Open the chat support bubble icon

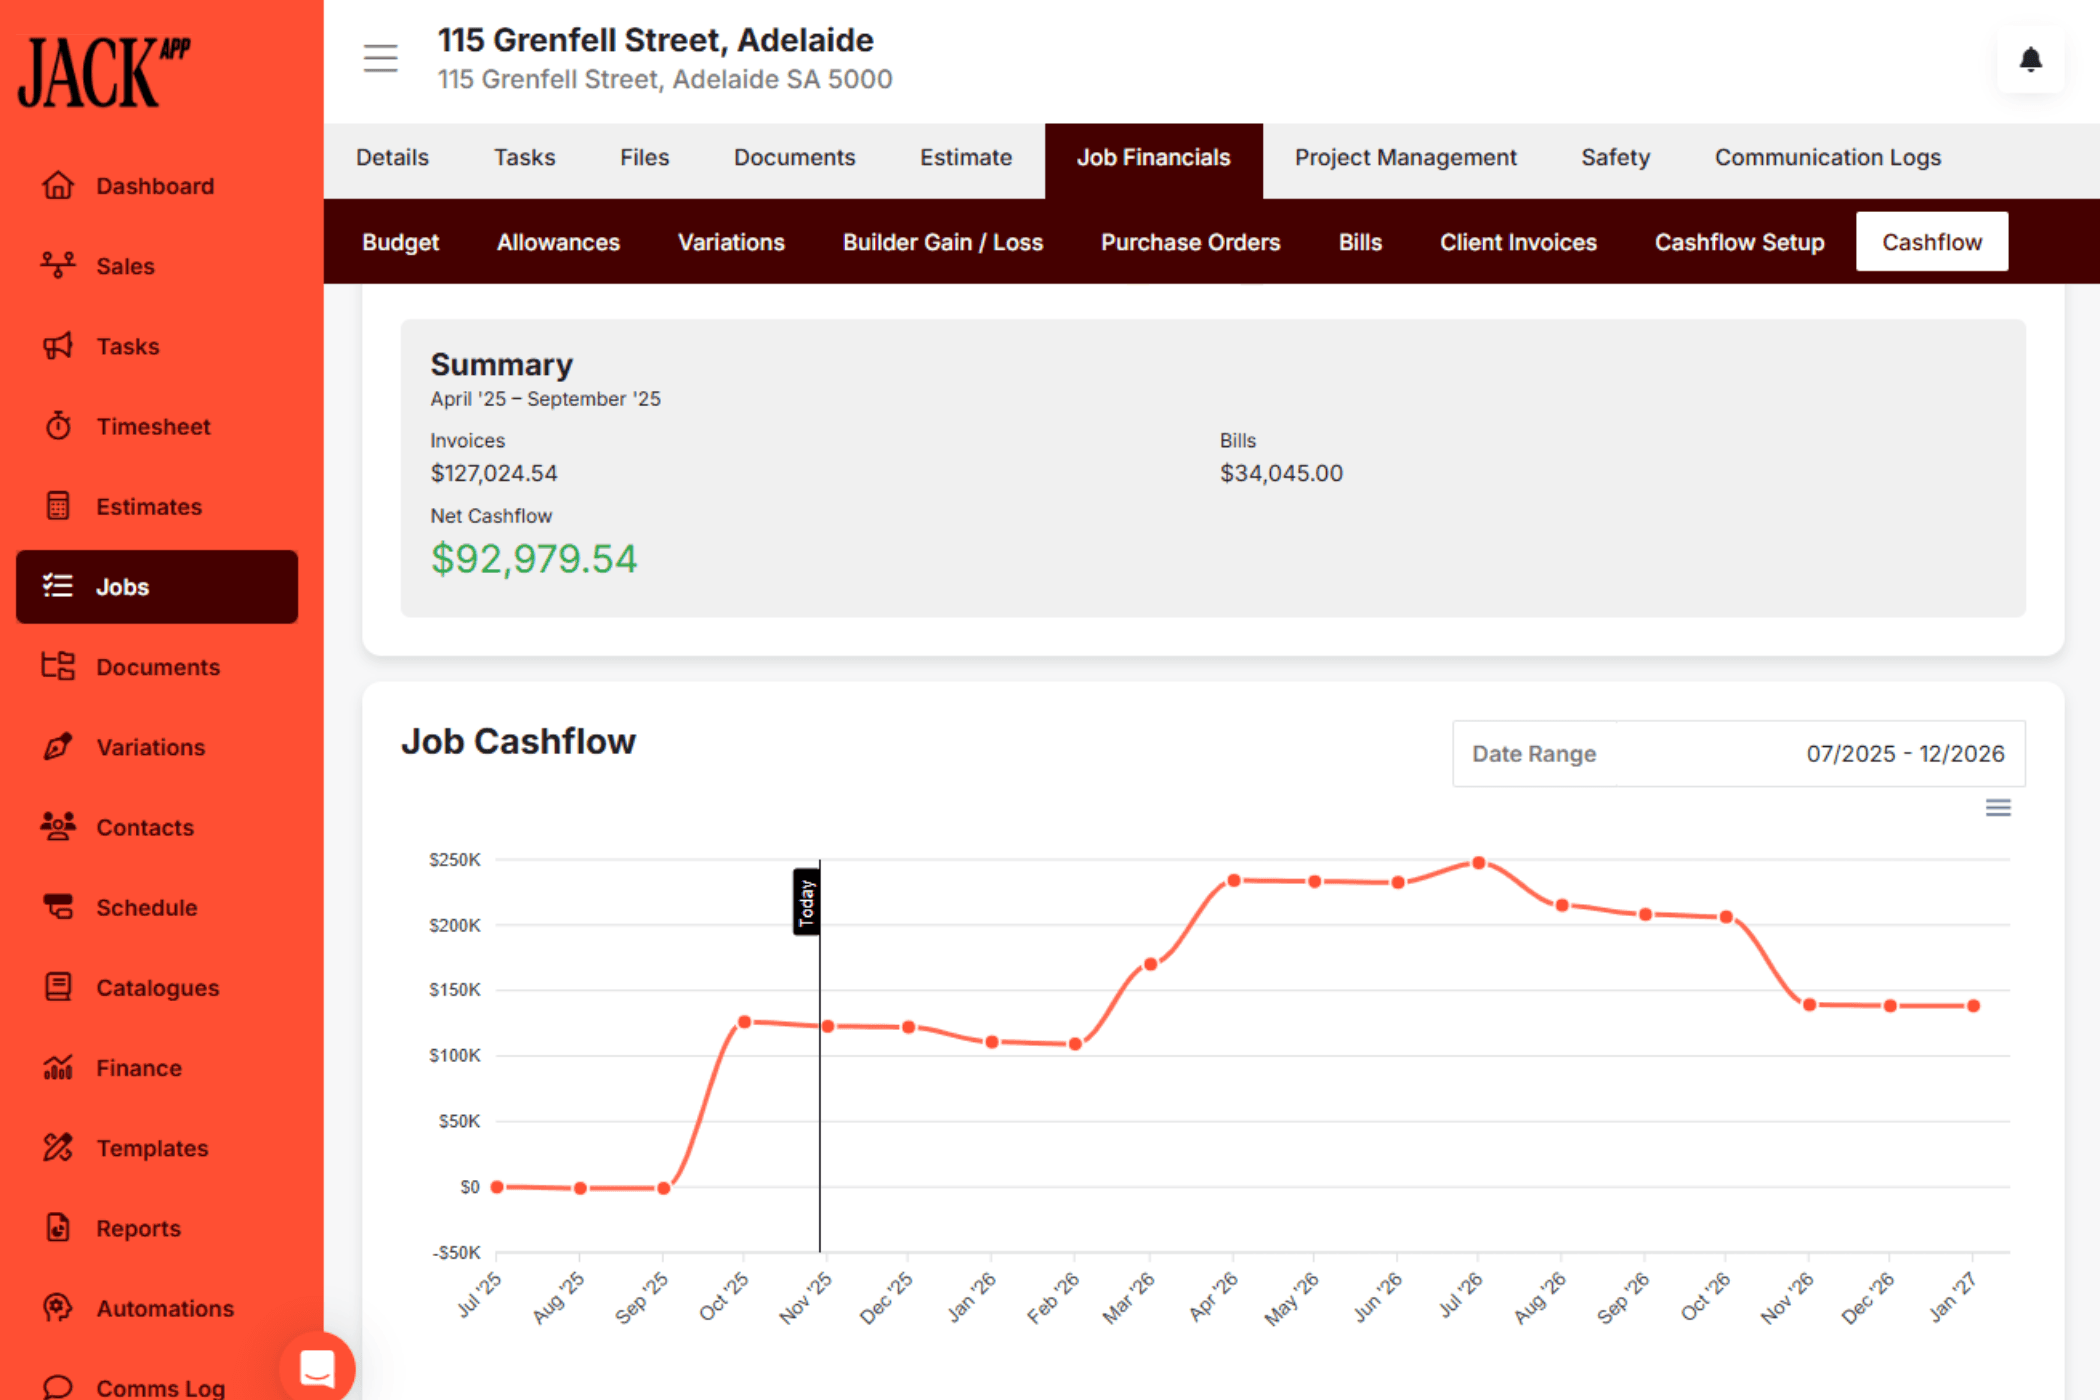click(x=317, y=1368)
